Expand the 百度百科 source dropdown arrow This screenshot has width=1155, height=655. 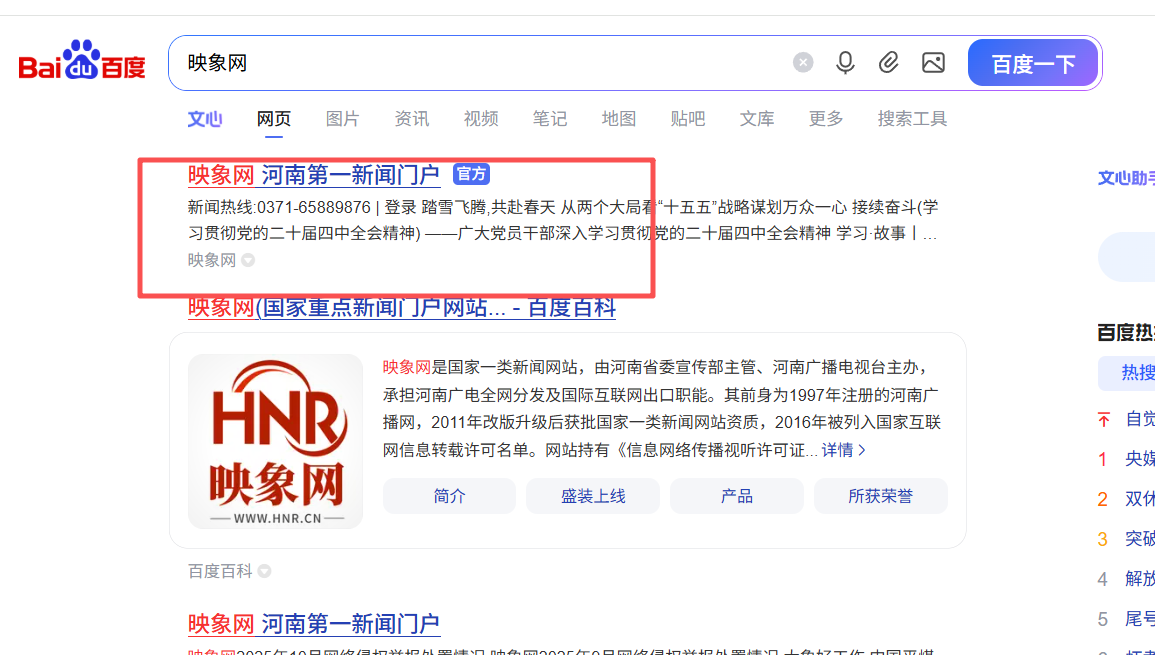[x=264, y=571]
